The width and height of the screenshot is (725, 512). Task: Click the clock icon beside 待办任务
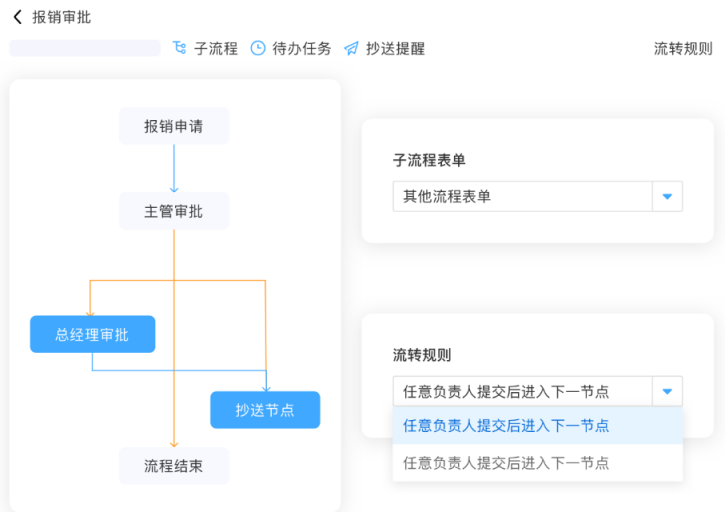tap(258, 48)
